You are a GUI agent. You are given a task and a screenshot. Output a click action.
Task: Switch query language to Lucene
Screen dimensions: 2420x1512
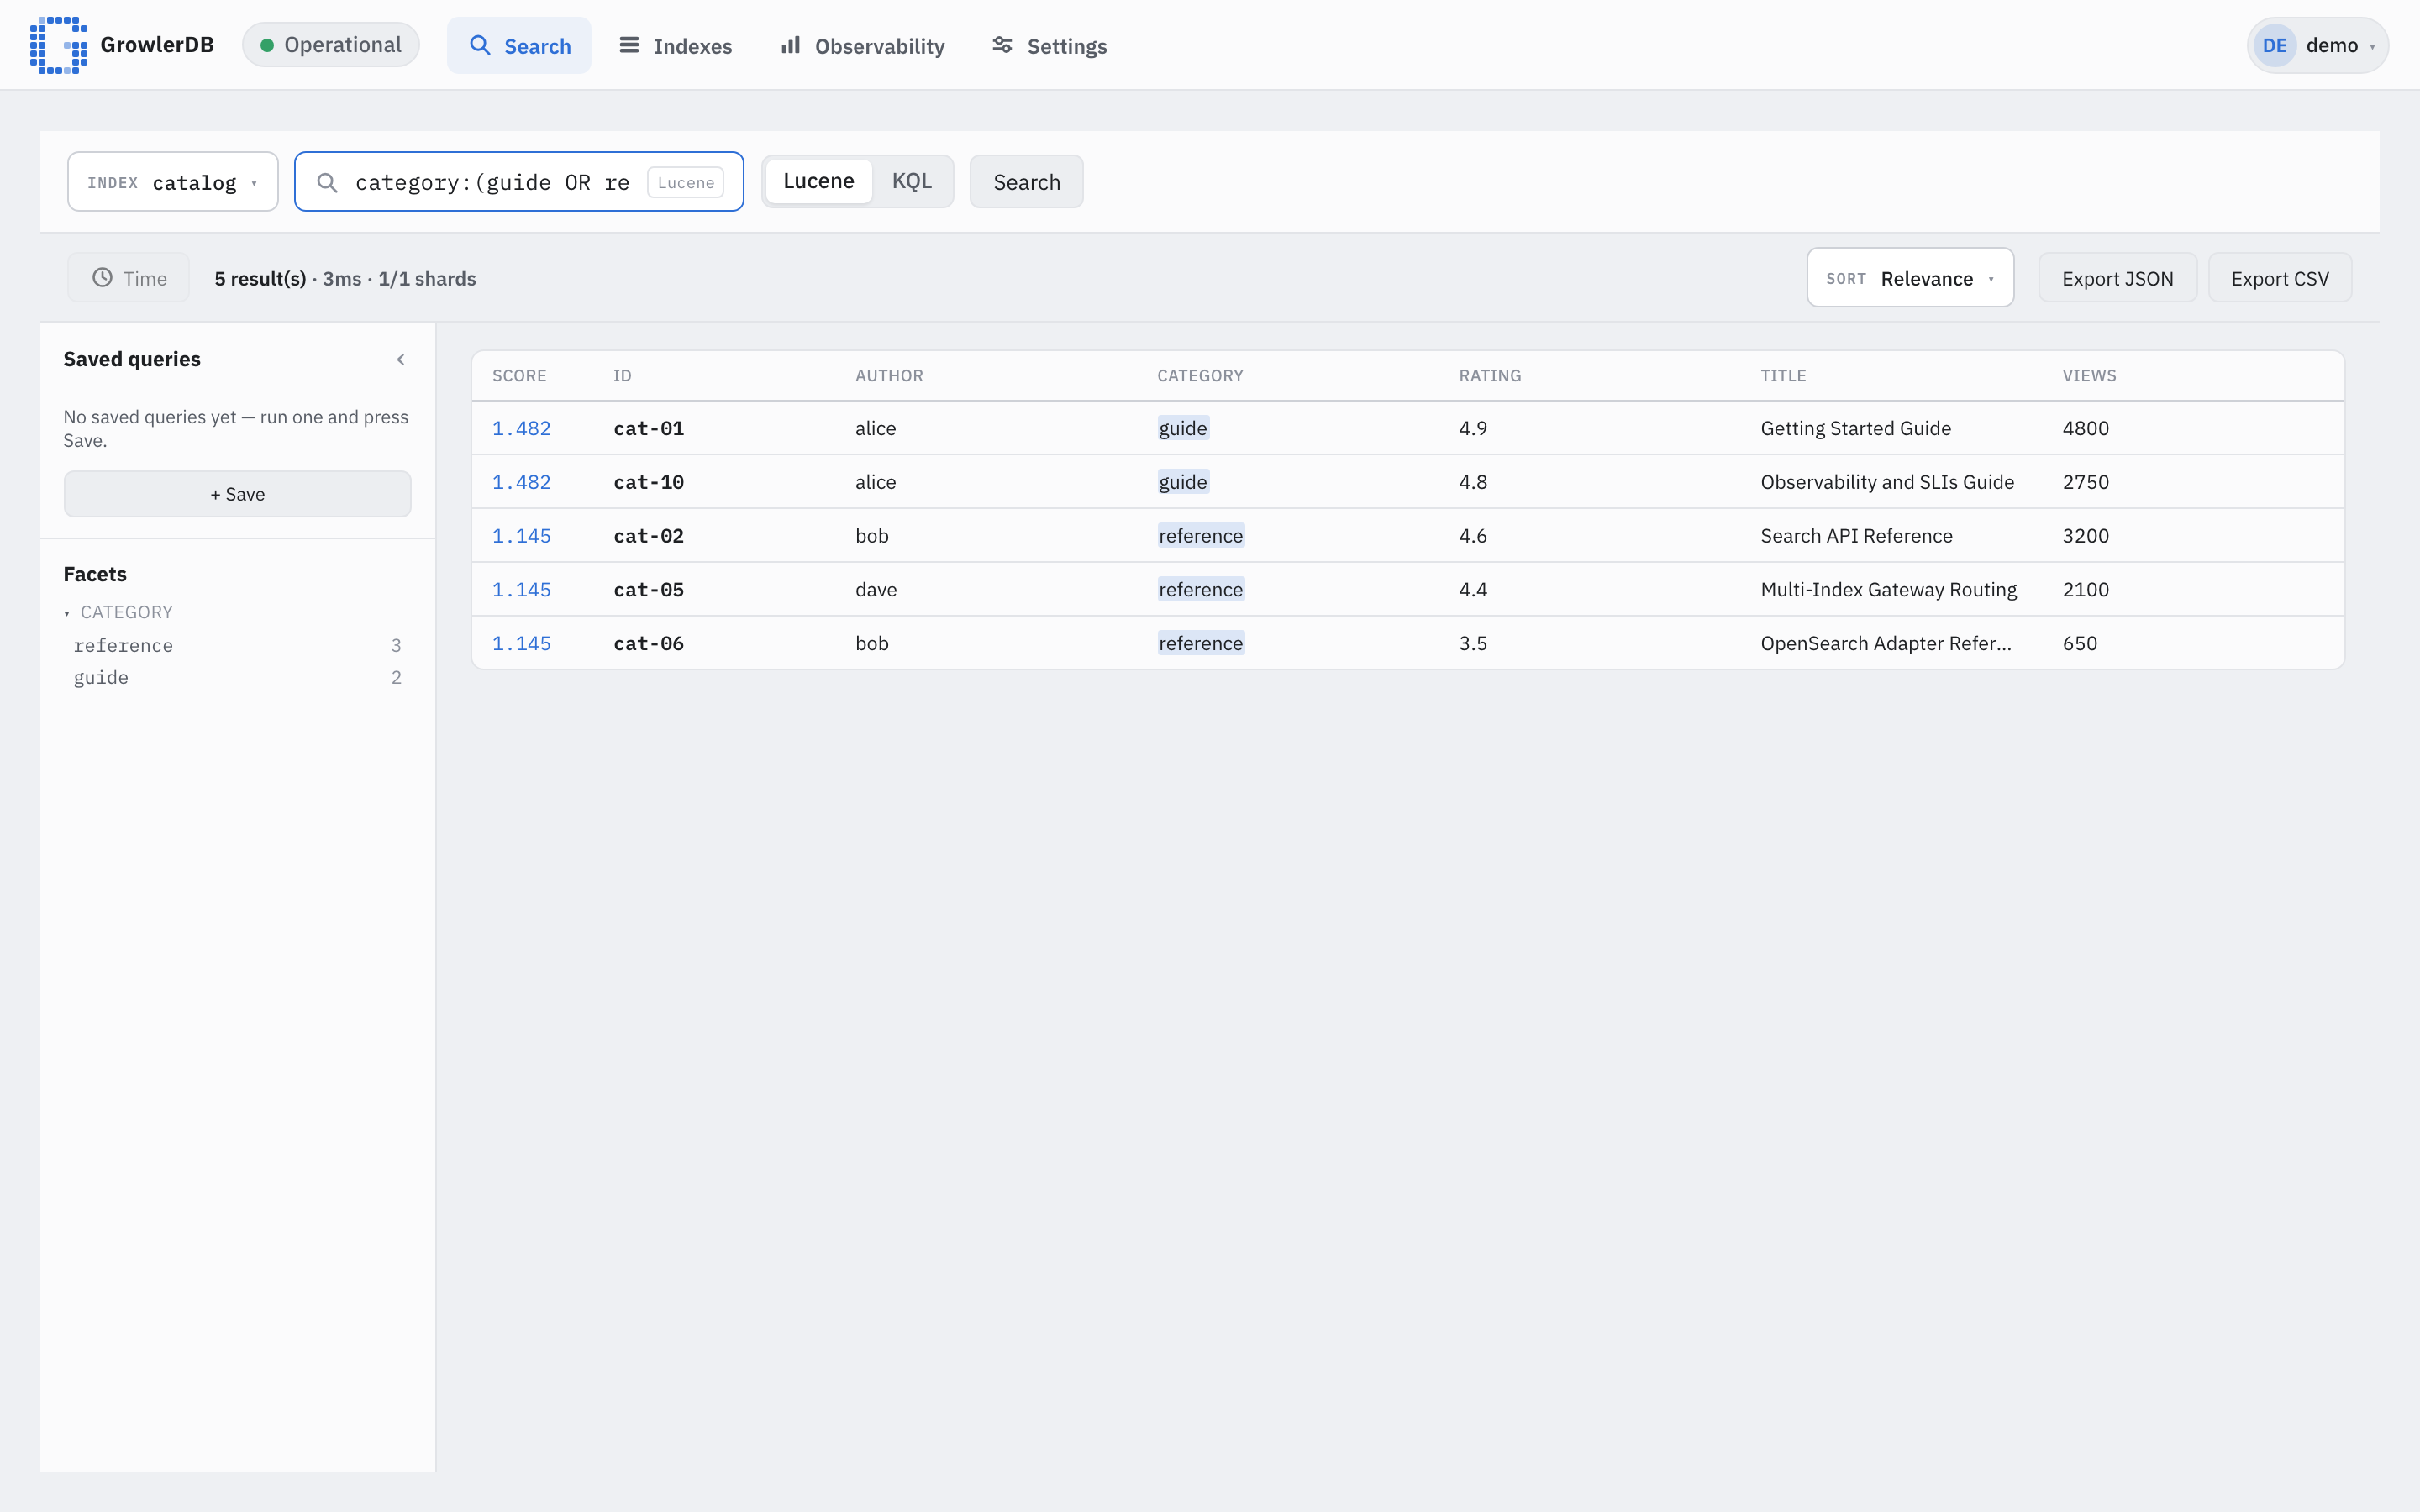[x=818, y=182]
